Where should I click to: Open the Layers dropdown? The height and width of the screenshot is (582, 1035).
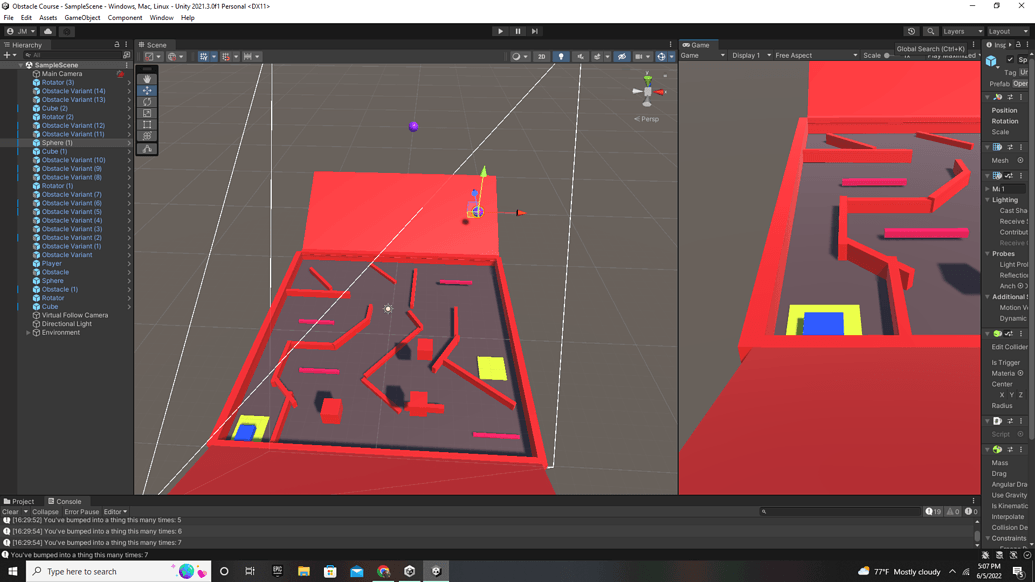pyautogui.click(x=961, y=31)
